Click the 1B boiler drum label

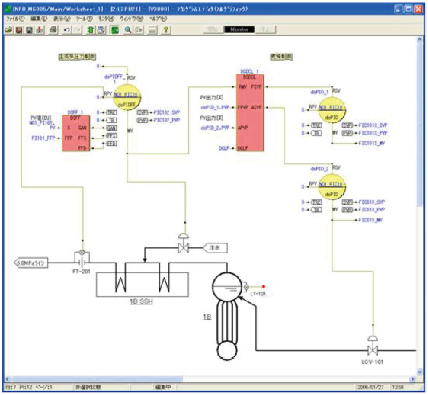point(207,317)
